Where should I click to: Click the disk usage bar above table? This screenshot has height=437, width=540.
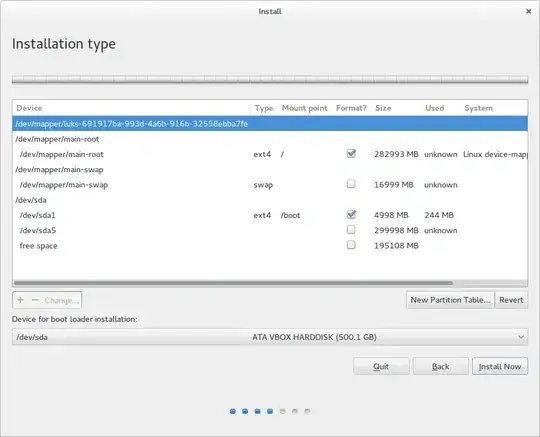pos(270,80)
